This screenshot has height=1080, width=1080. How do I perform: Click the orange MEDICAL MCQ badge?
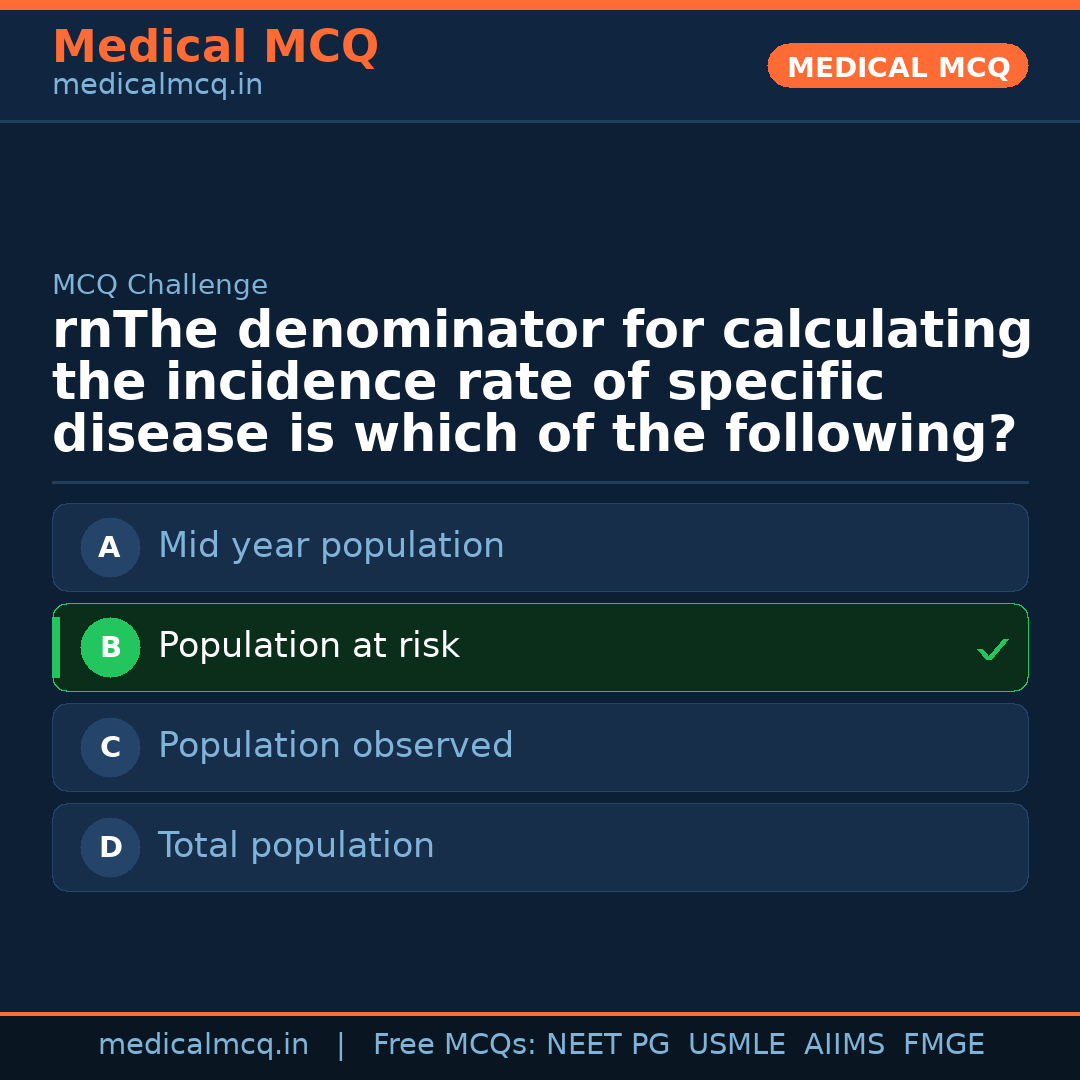[897, 67]
